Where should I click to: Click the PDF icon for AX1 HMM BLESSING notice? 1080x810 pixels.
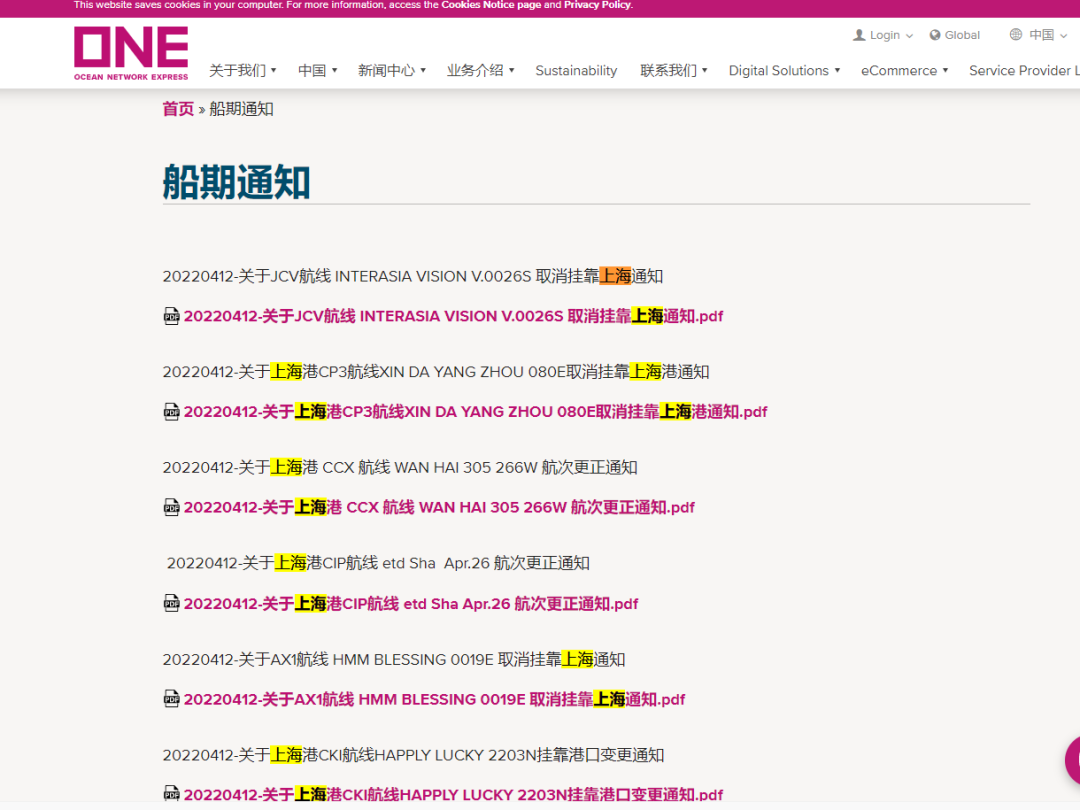(171, 699)
